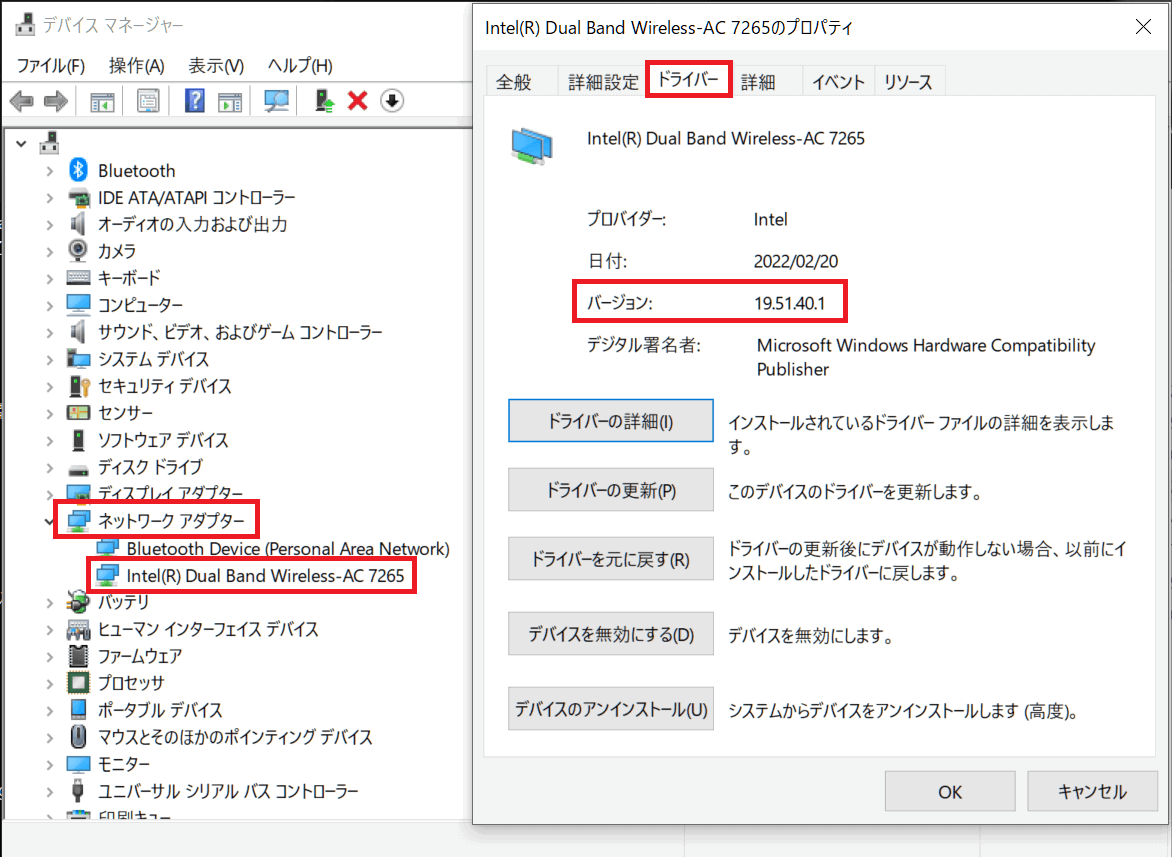Open the 表示(V) menu
The height and width of the screenshot is (857, 1172).
(216, 66)
